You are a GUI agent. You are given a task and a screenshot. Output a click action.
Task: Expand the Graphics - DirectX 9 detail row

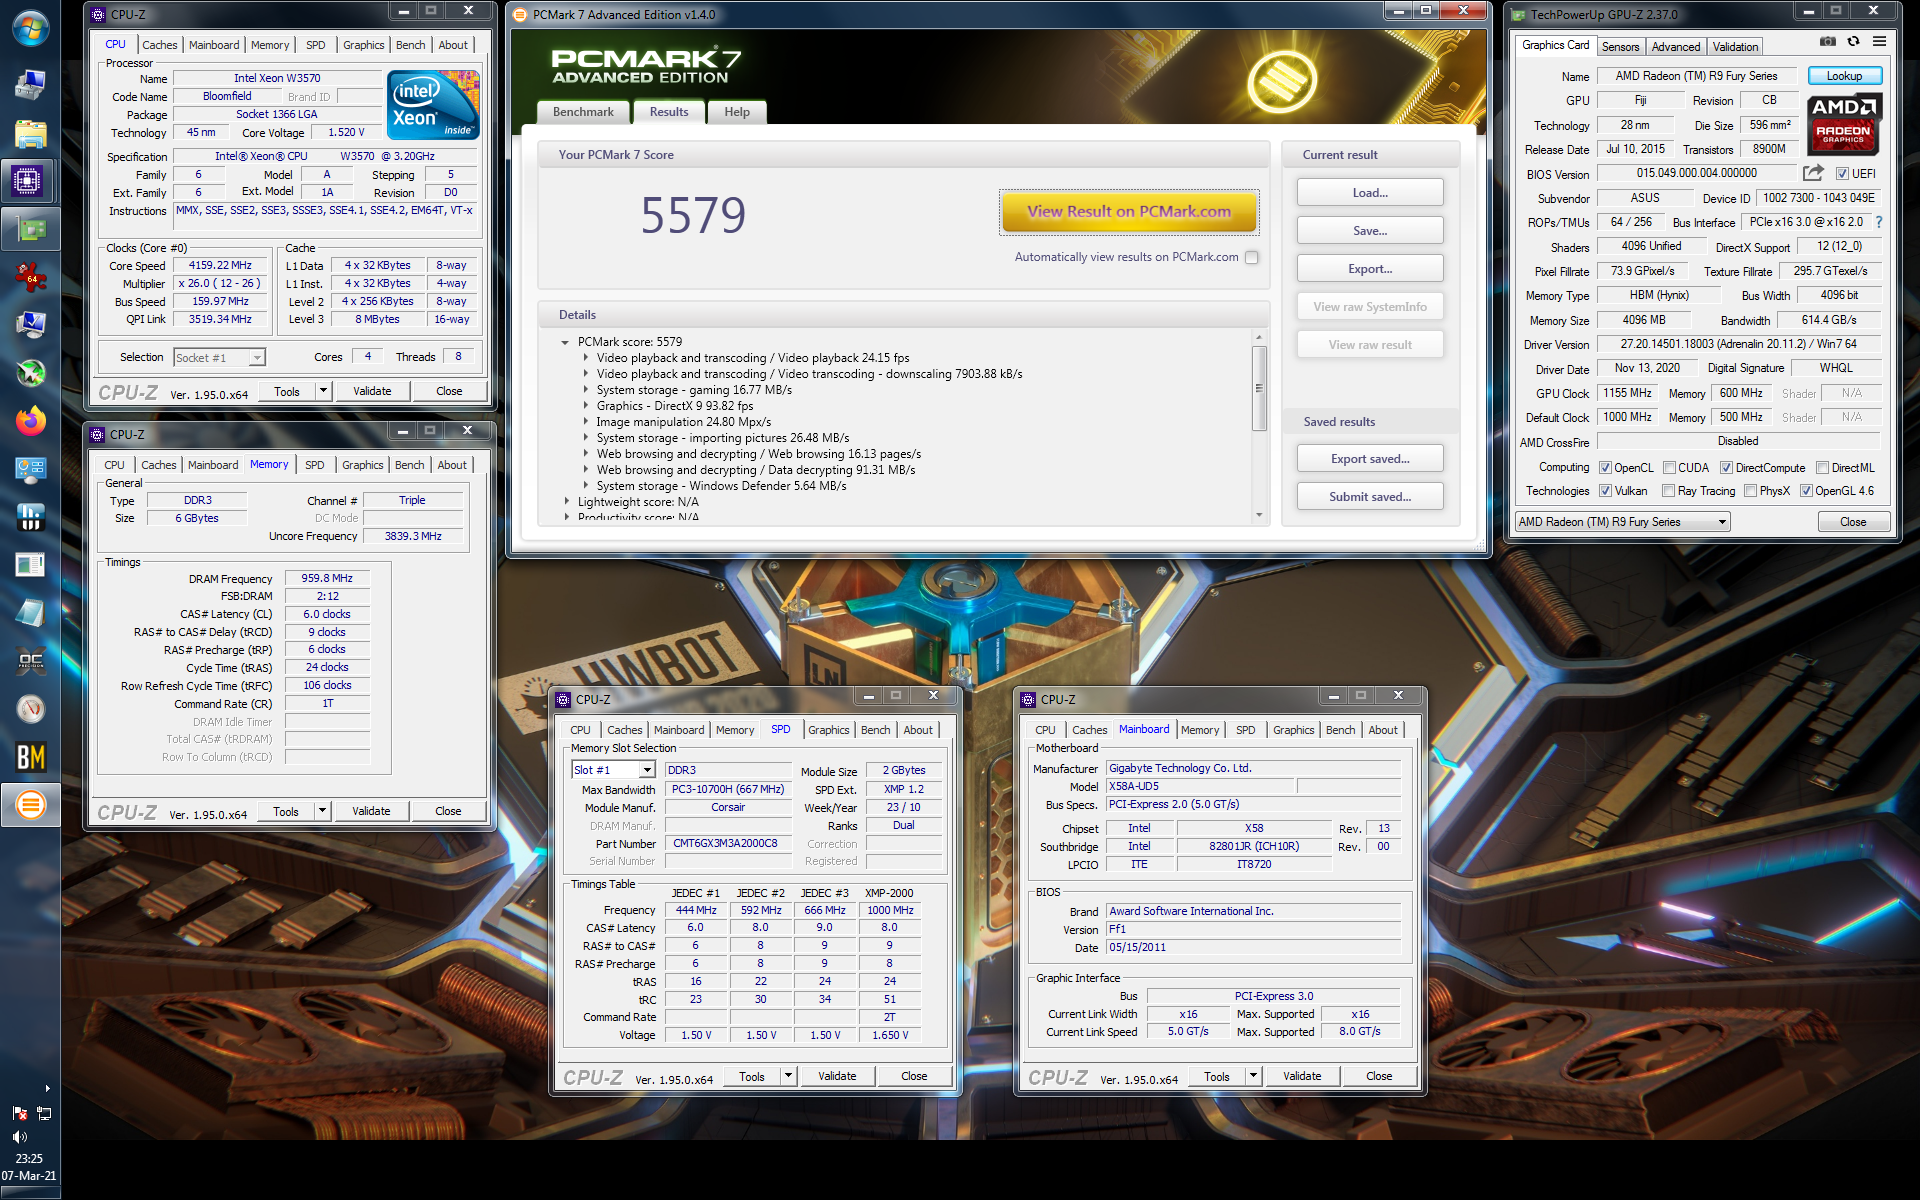tap(586, 406)
